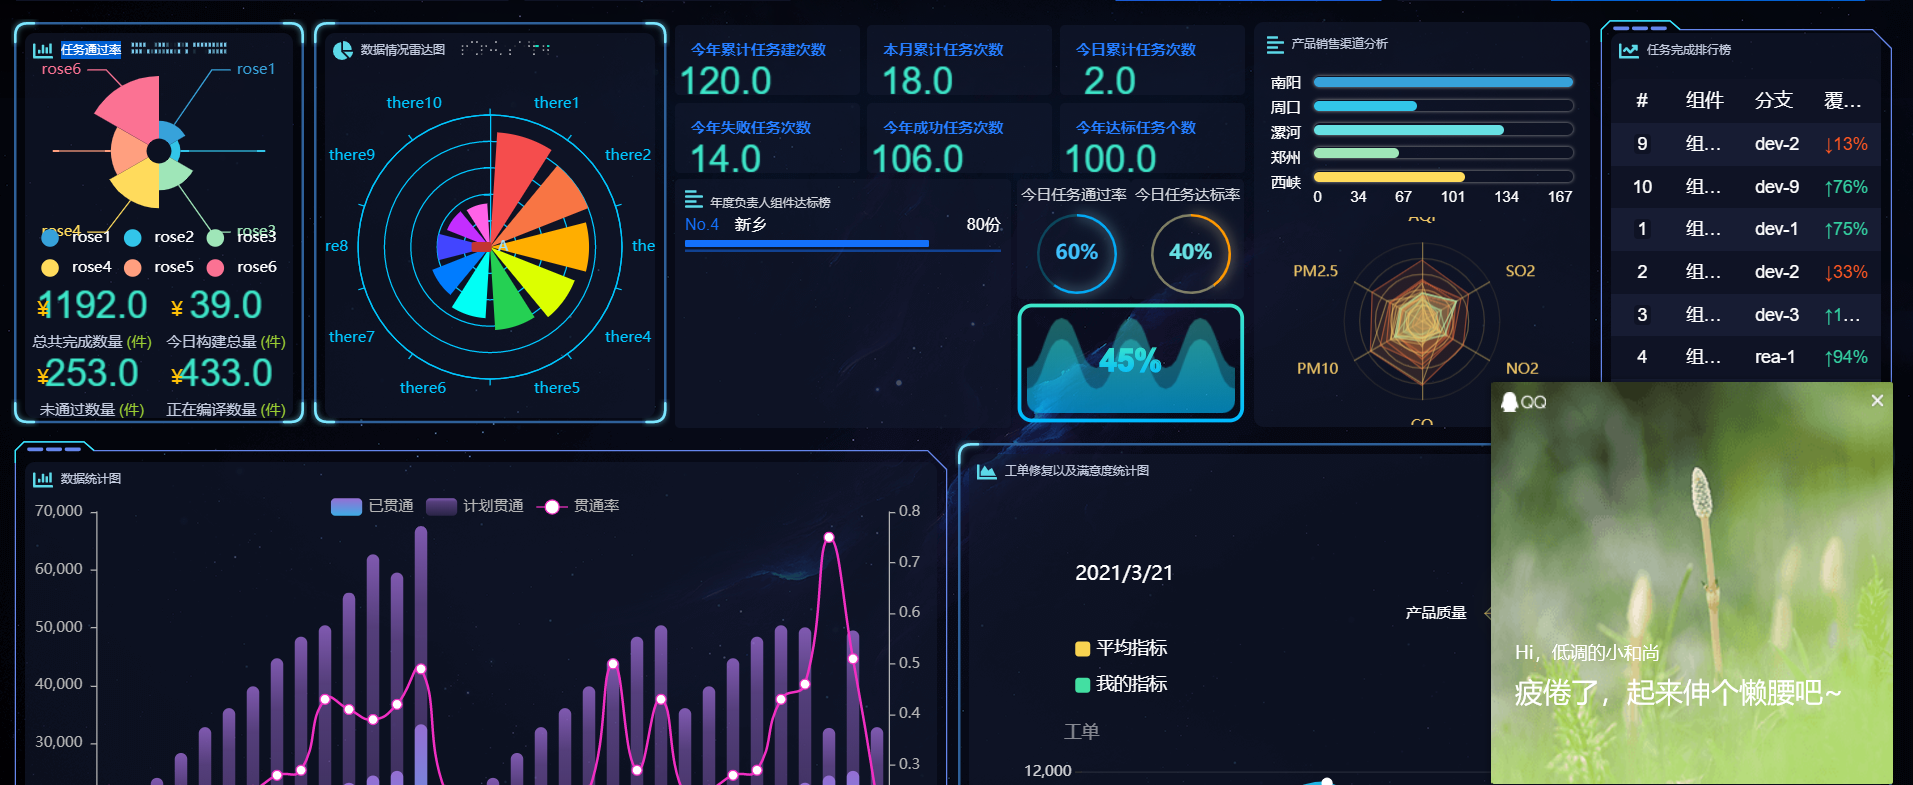Toggle the rose4 legend item
The height and width of the screenshot is (785, 1913).
[x=76, y=267]
